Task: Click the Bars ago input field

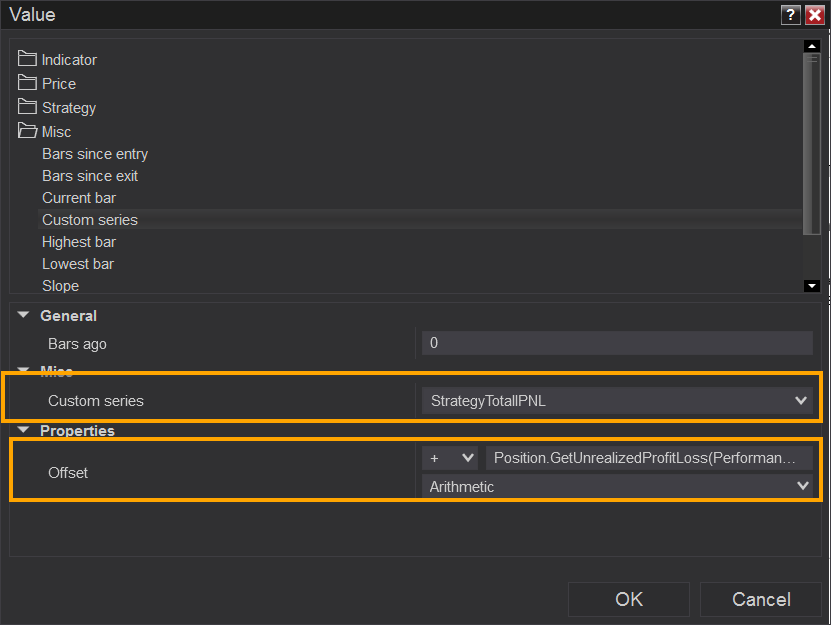Action: 617,344
